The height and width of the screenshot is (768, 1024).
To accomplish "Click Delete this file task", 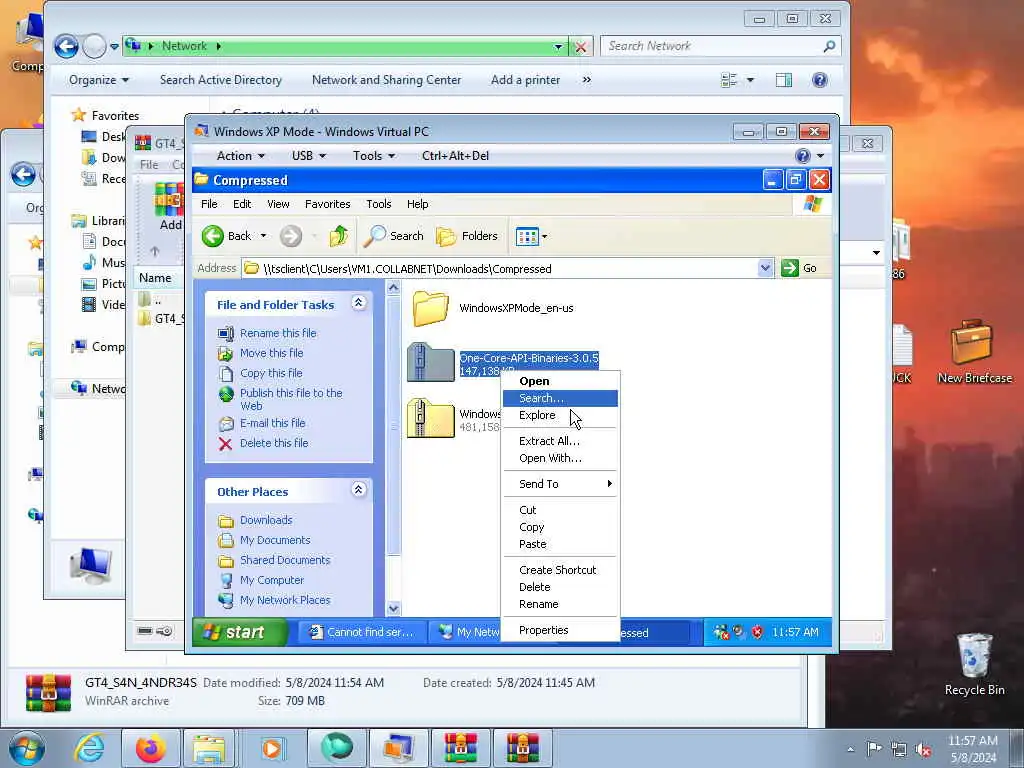I will [x=274, y=443].
